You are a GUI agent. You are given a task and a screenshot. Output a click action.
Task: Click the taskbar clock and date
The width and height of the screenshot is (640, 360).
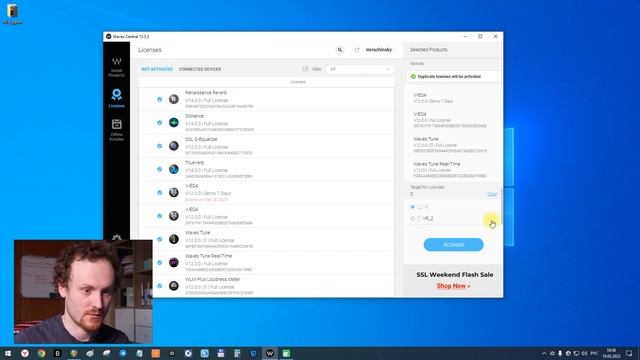pos(611,353)
